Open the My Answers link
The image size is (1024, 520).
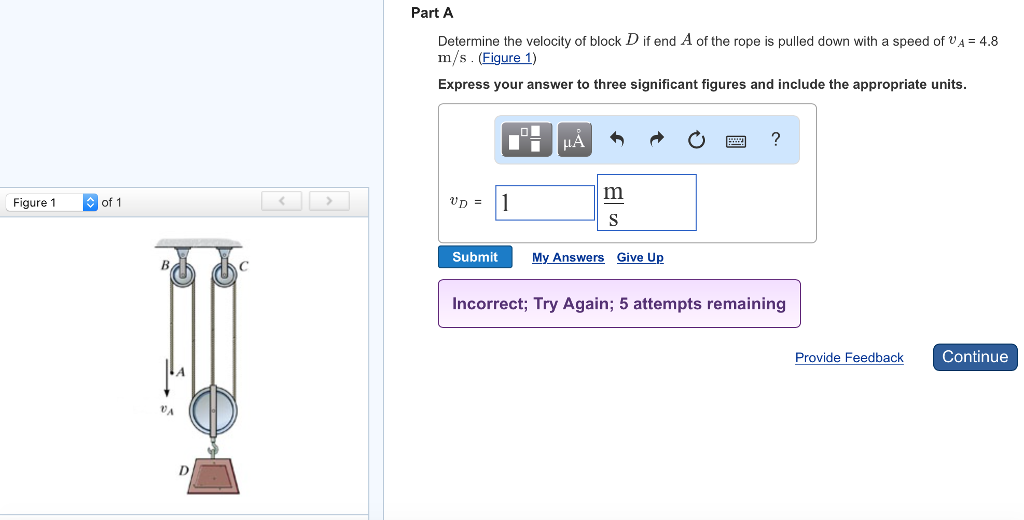coord(568,258)
